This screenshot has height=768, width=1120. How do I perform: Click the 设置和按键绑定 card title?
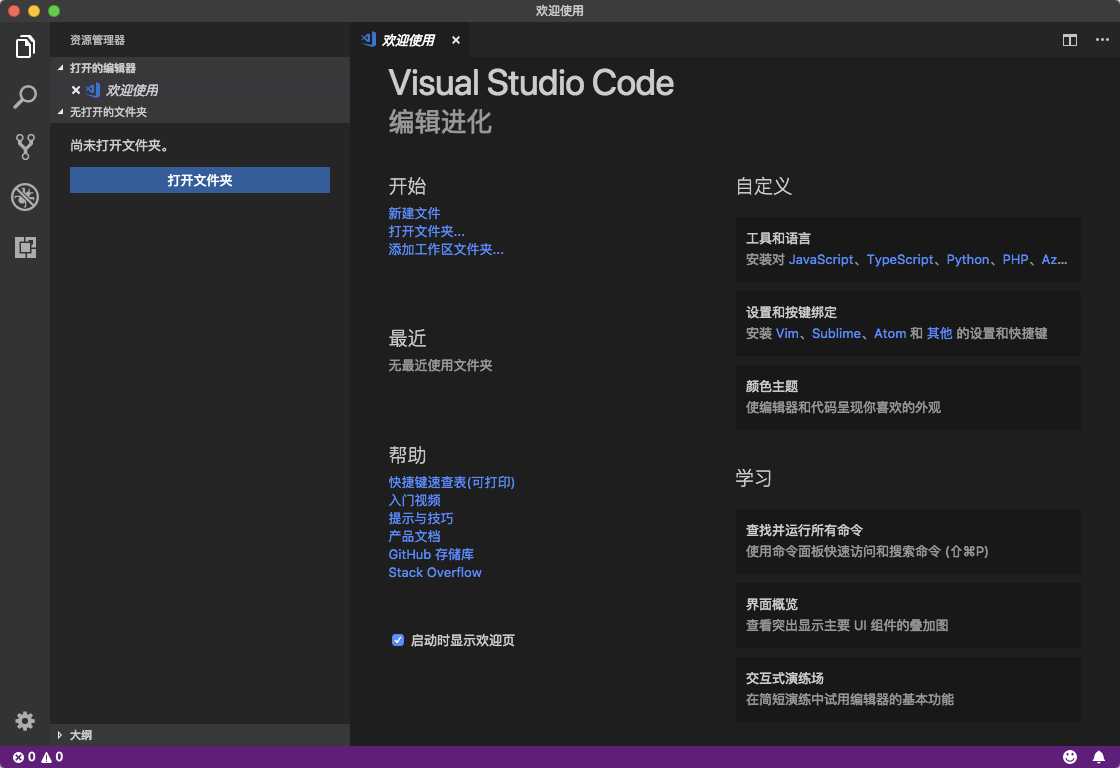pos(791,312)
